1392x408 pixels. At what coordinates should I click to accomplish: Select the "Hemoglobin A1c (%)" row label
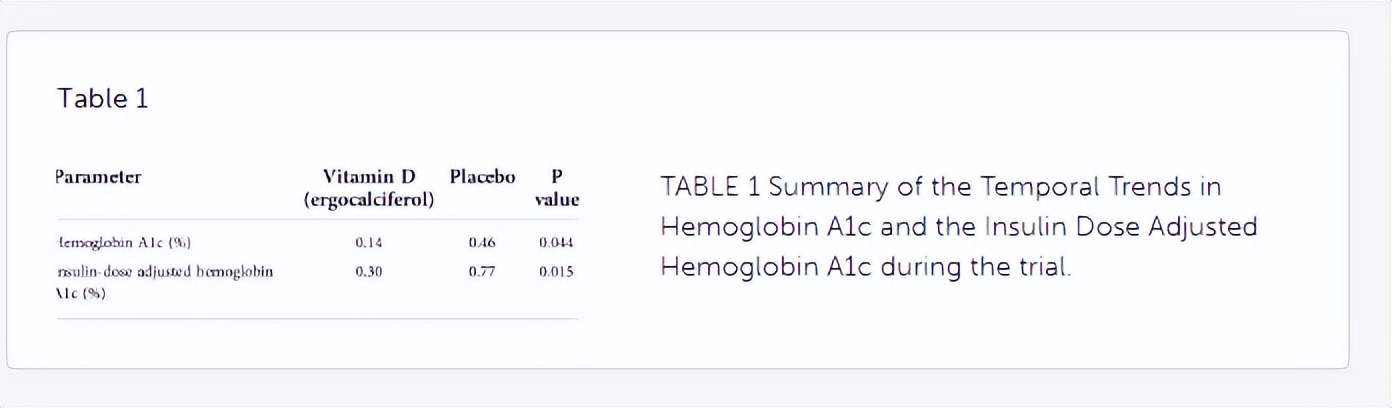pyautogui.click(x=124, y=242)
